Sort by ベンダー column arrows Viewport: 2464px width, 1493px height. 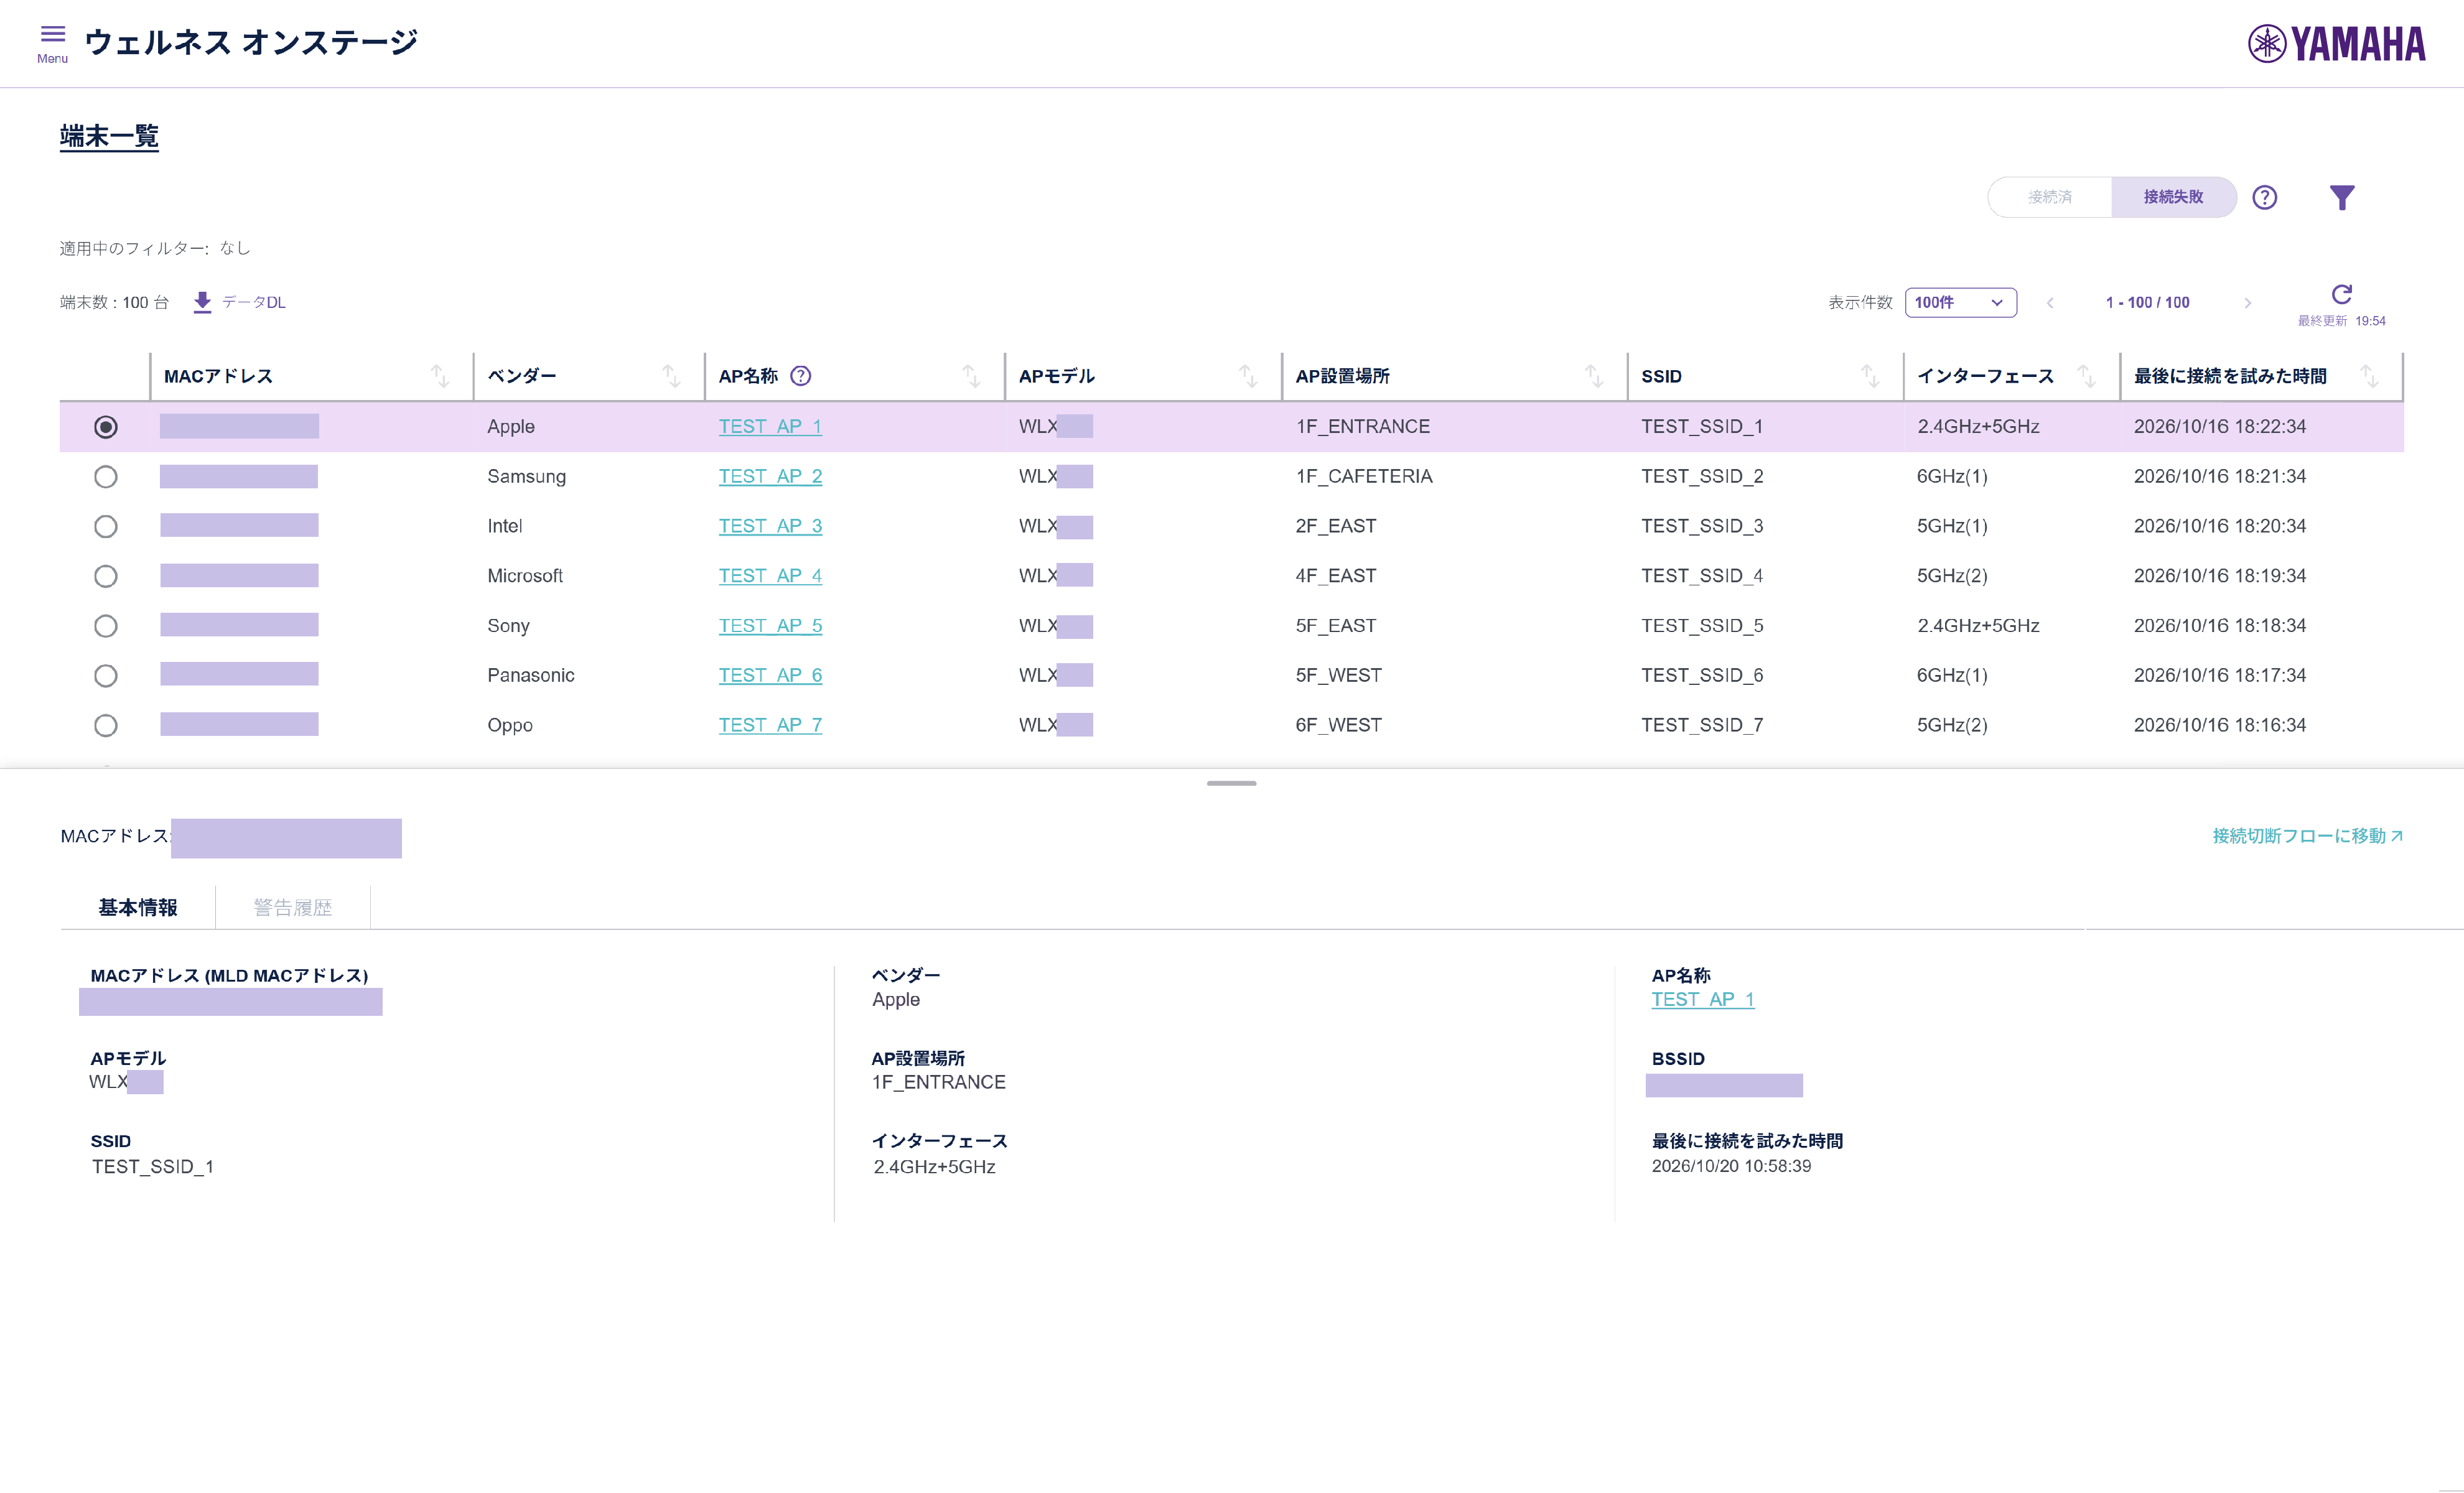(671, 376)
